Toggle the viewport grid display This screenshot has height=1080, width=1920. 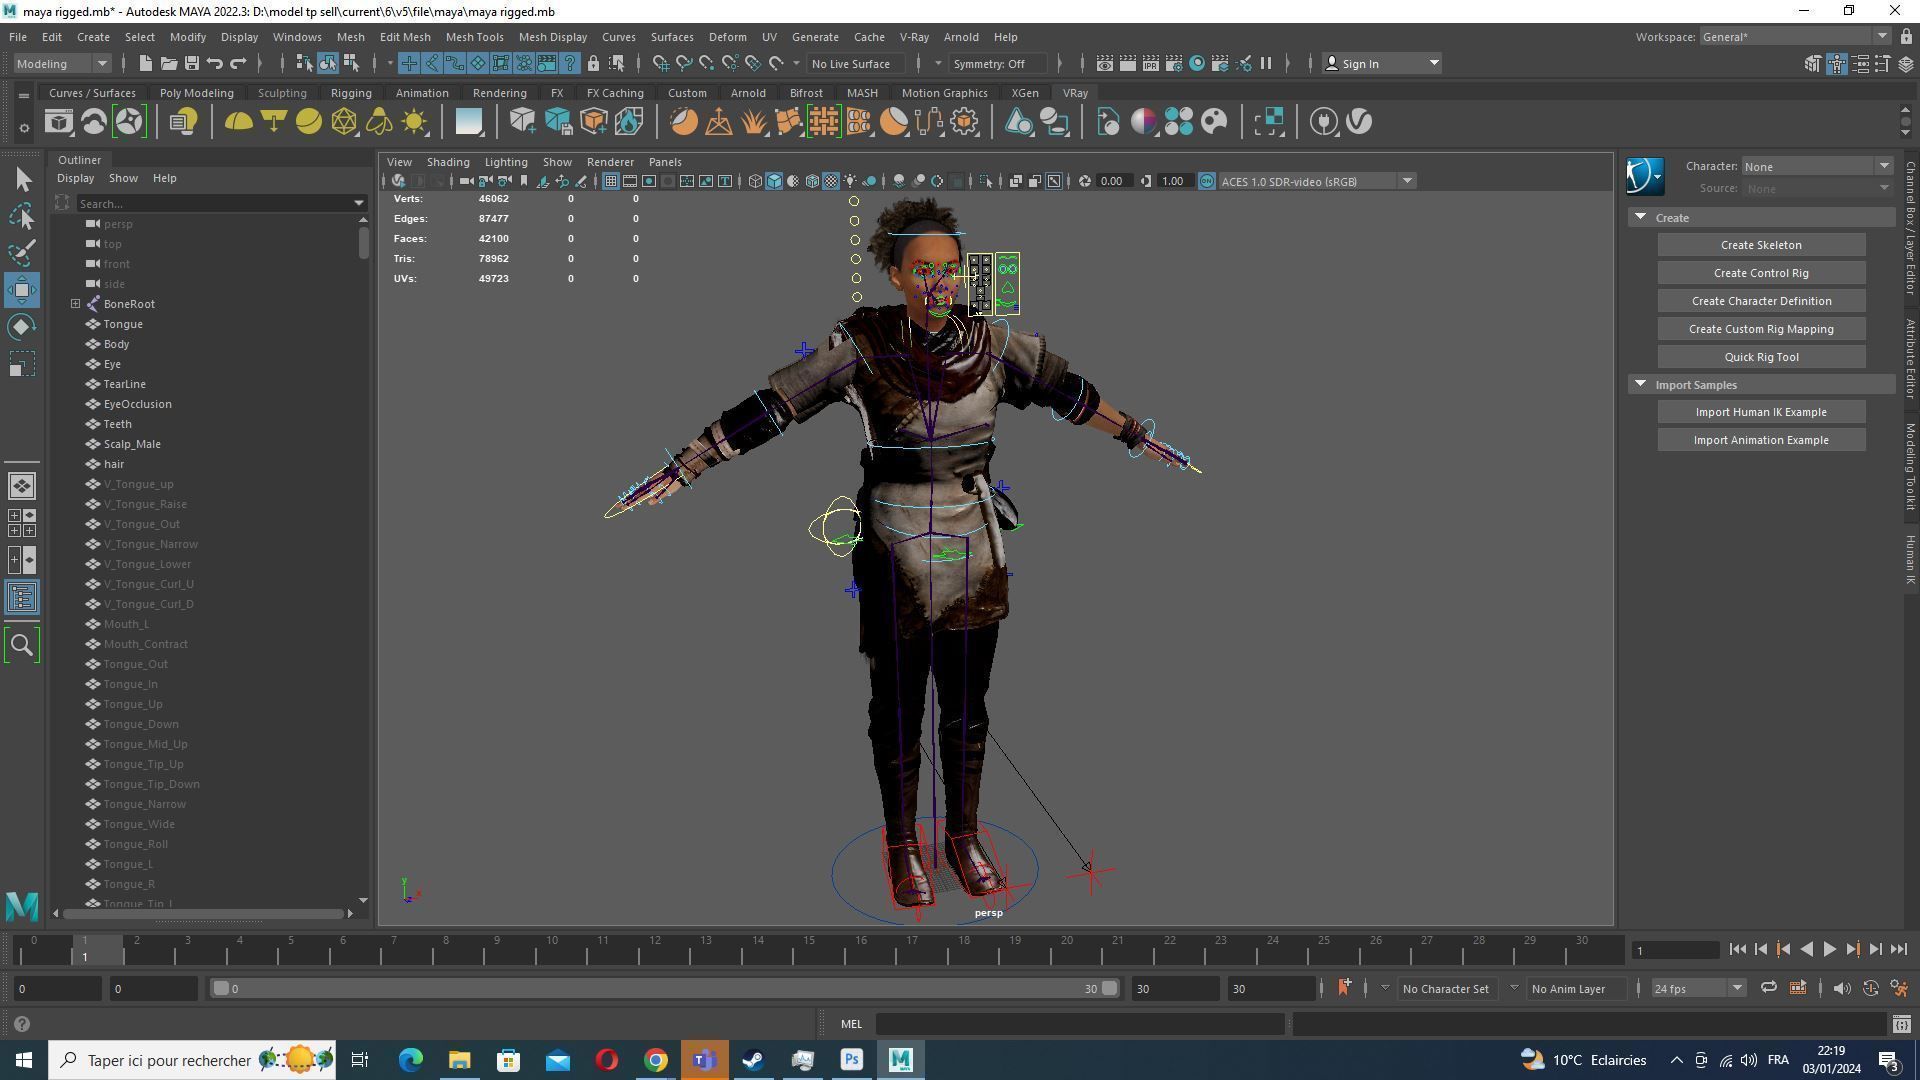610,181
